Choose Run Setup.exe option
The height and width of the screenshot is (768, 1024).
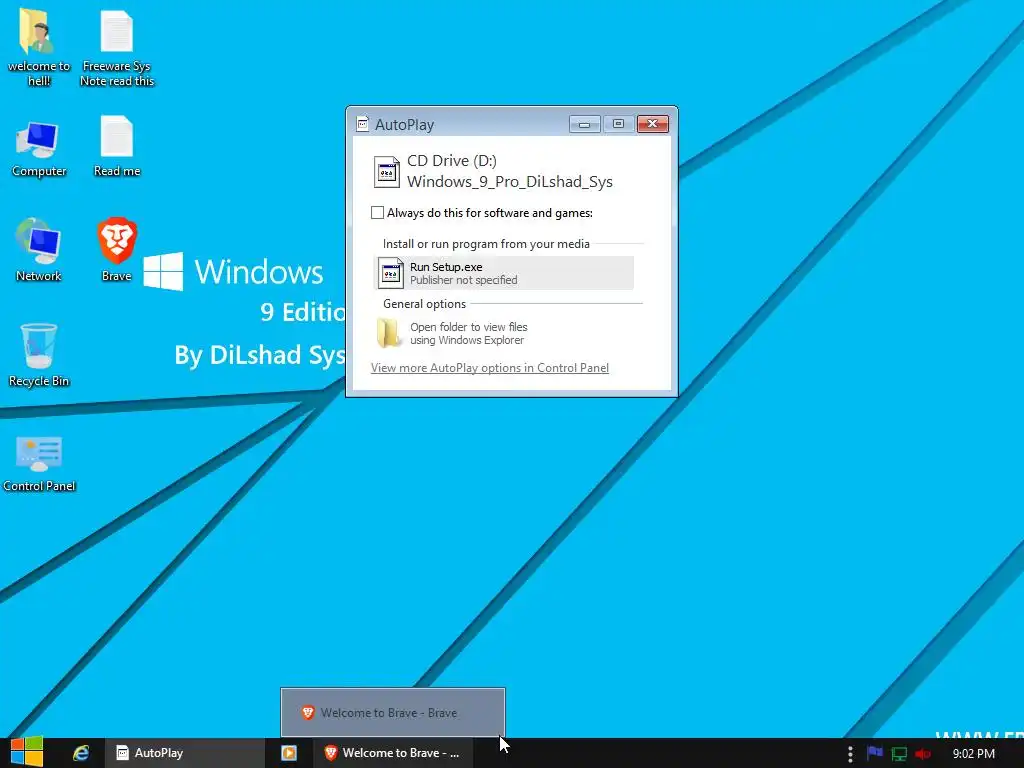(x=504, y=273)
